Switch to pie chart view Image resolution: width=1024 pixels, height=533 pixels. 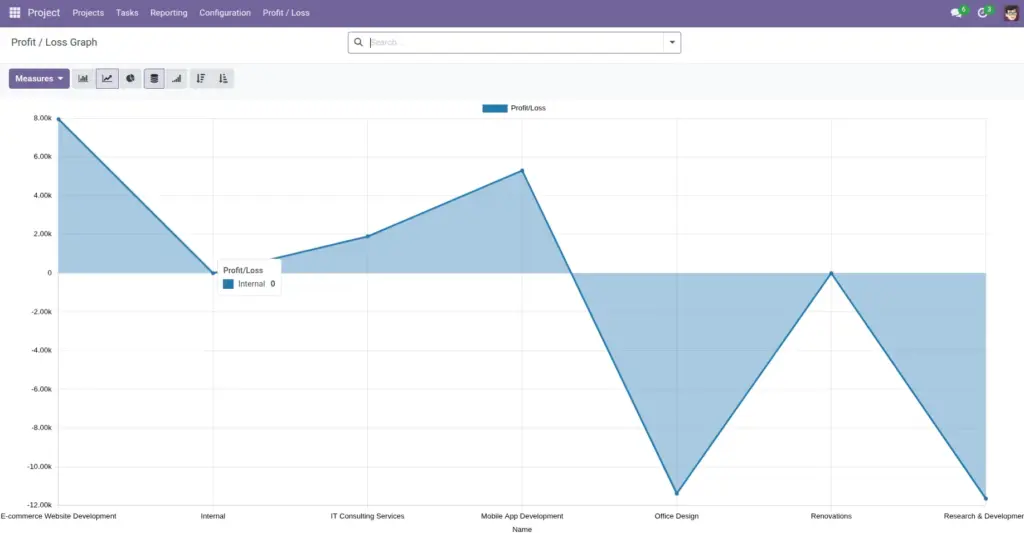click(131, 78)
